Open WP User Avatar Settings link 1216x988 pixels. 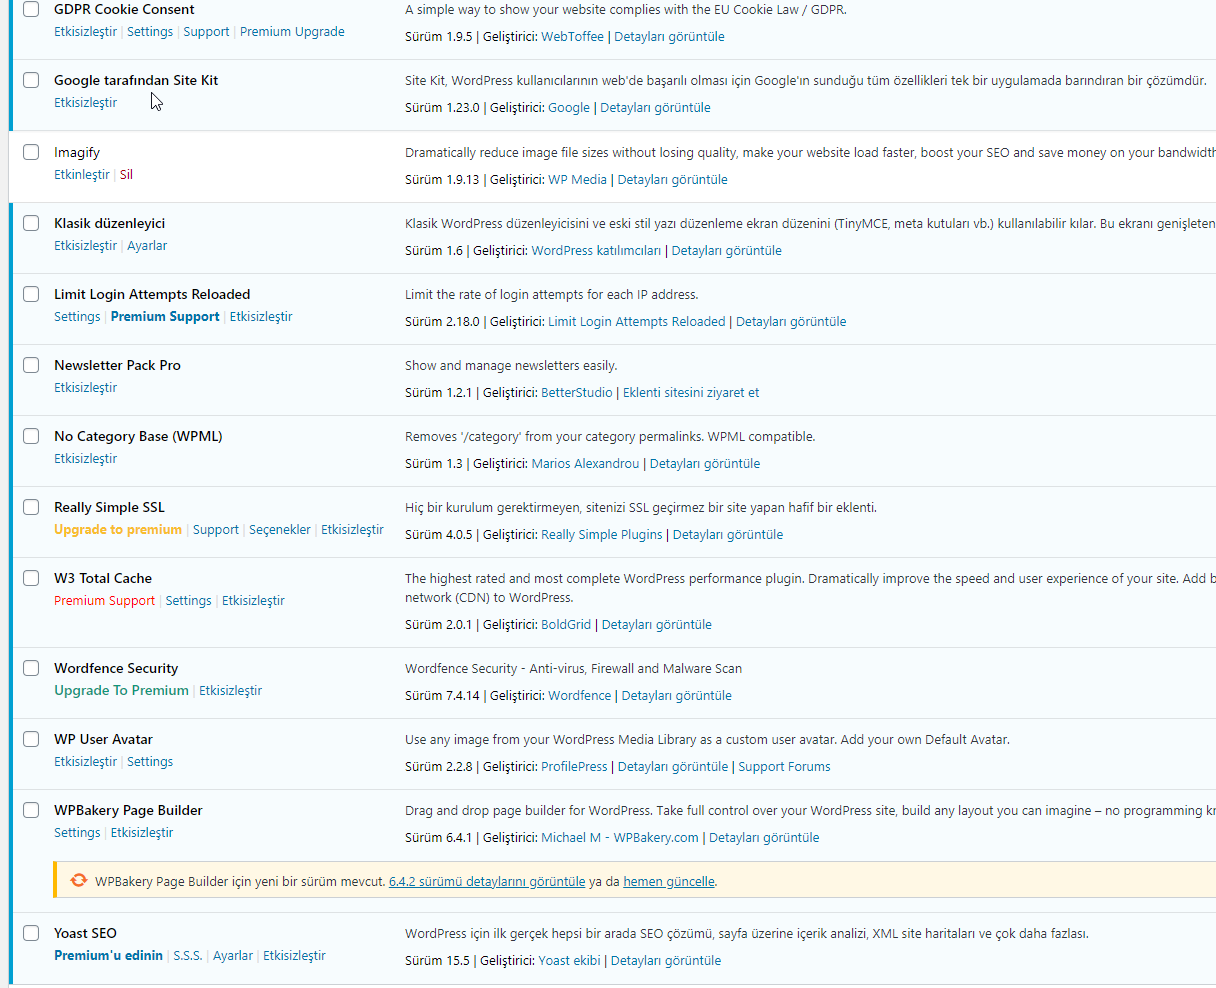[x=150, y=761]
